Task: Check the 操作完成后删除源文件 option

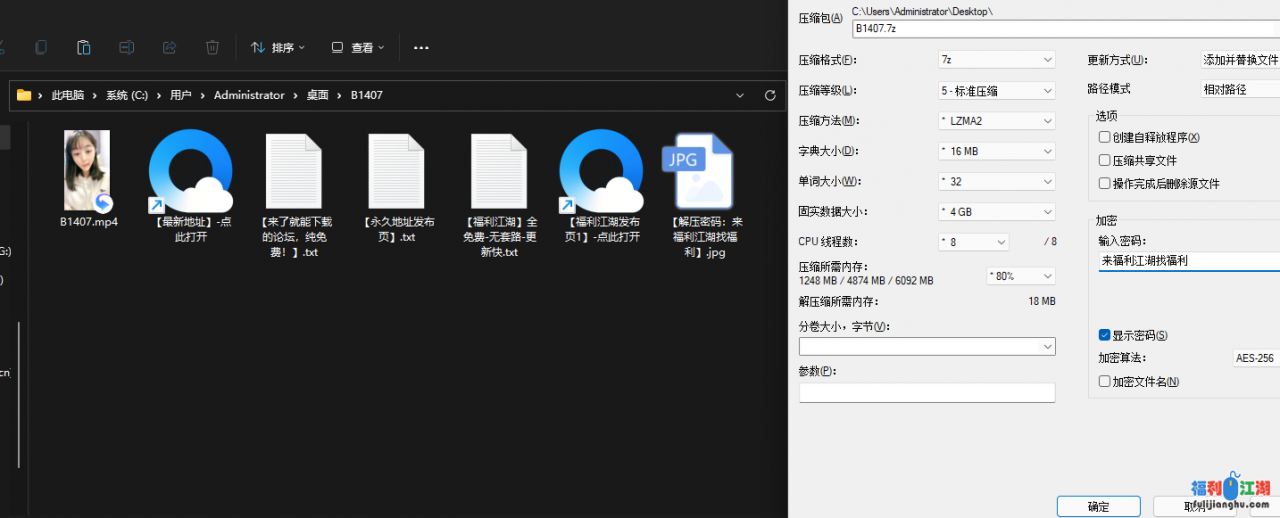Action: 1104,183
